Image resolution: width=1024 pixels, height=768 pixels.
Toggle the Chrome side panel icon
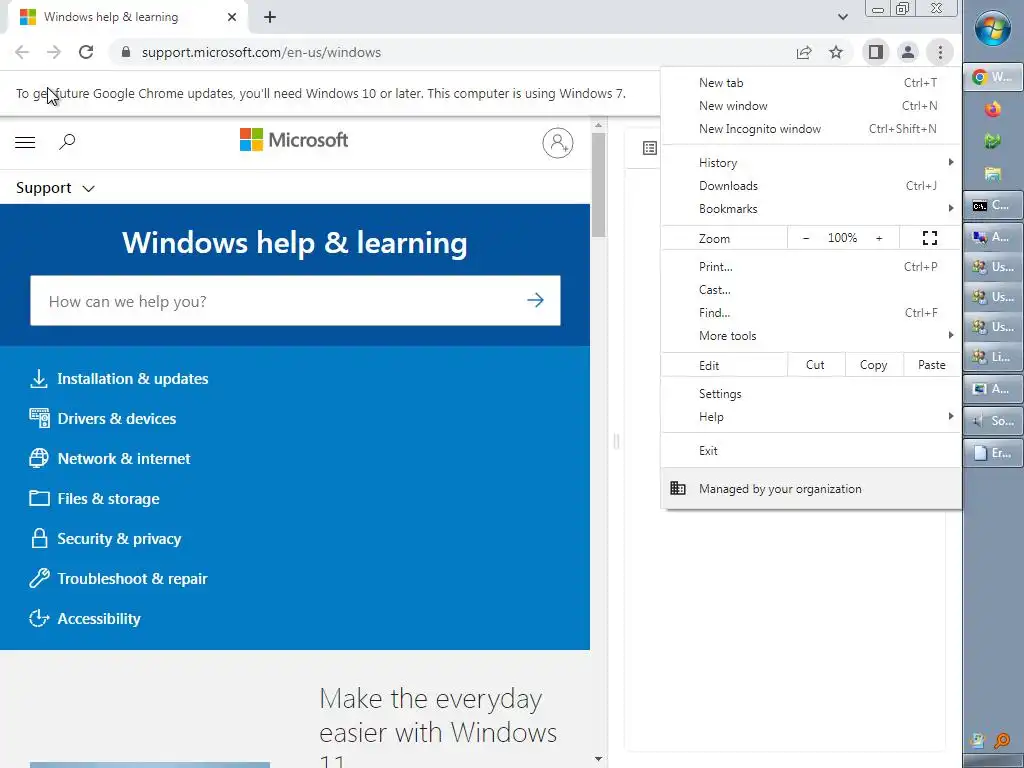[876, 52]
